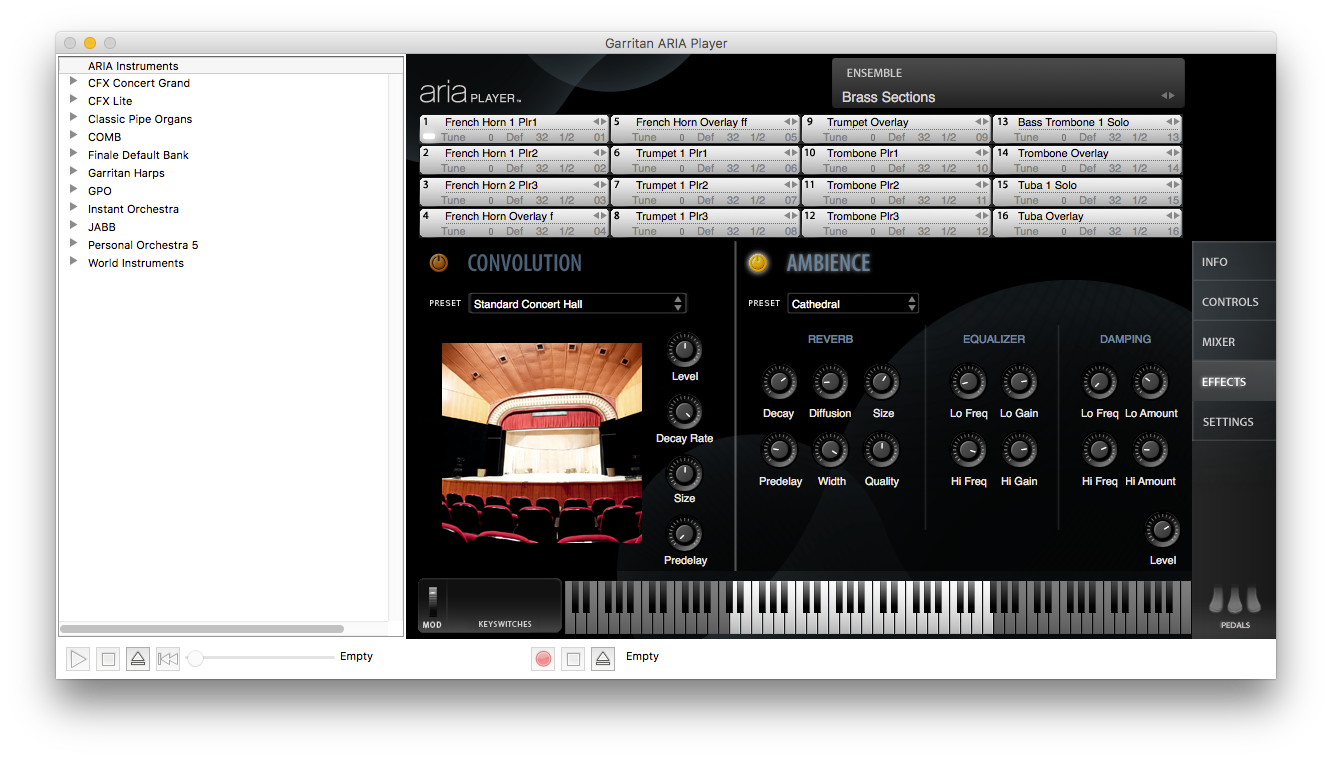Click the stop button next to record
This screenshot has width=1332, height=759.
[573, 659]
